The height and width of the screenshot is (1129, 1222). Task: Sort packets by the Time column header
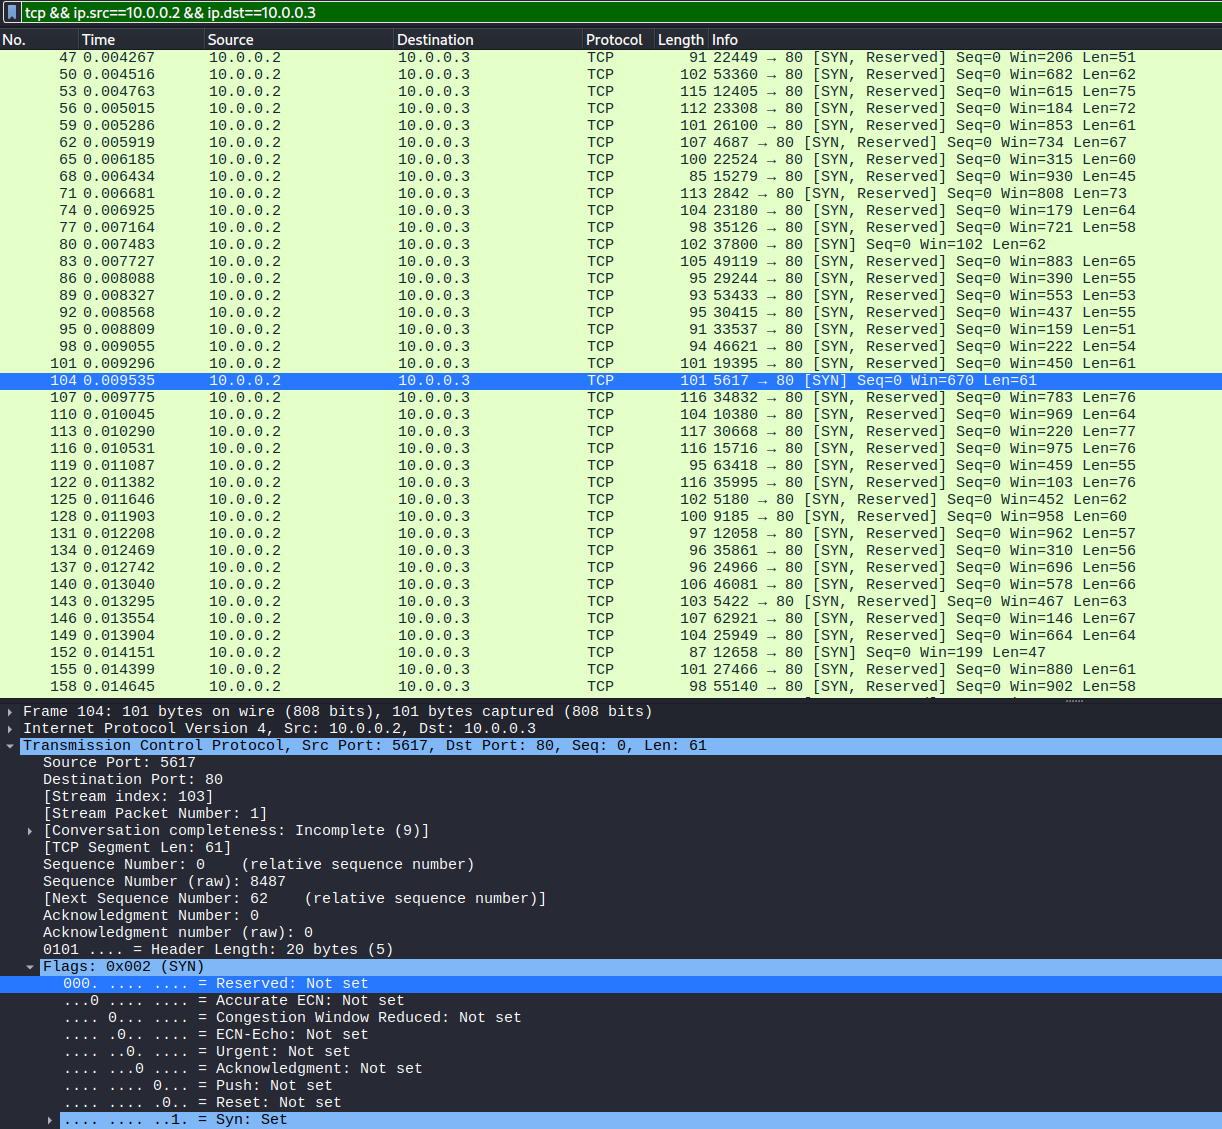pyautogui.click(x=98, y=40)
